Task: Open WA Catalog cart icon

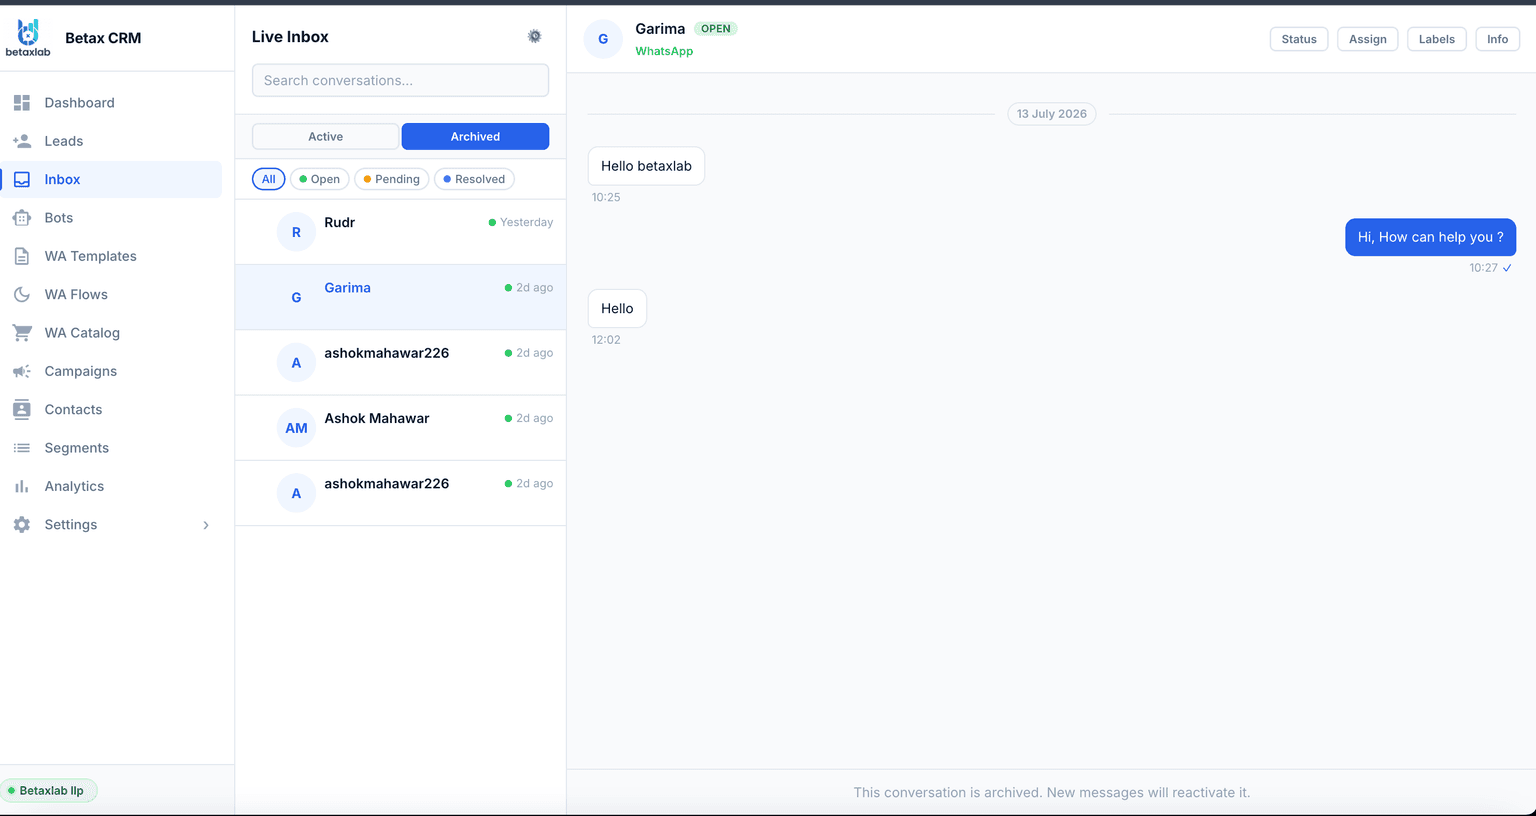Action: pos(22,333)
